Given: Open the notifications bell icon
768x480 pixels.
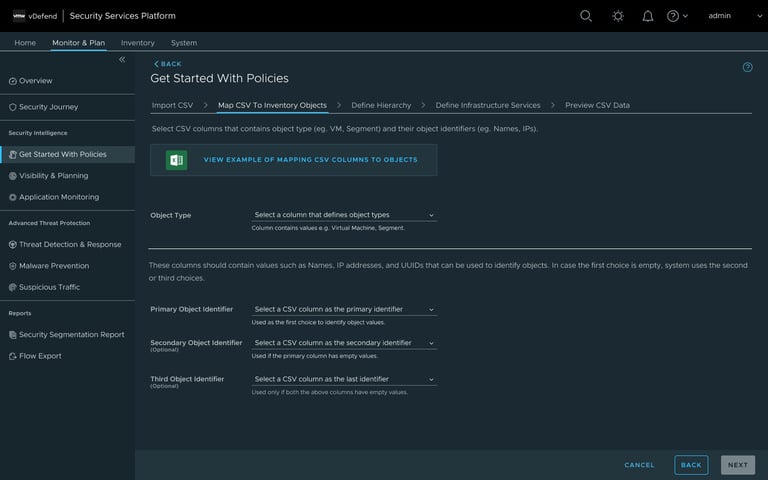Looking at the screenshot, I should 647,16.
